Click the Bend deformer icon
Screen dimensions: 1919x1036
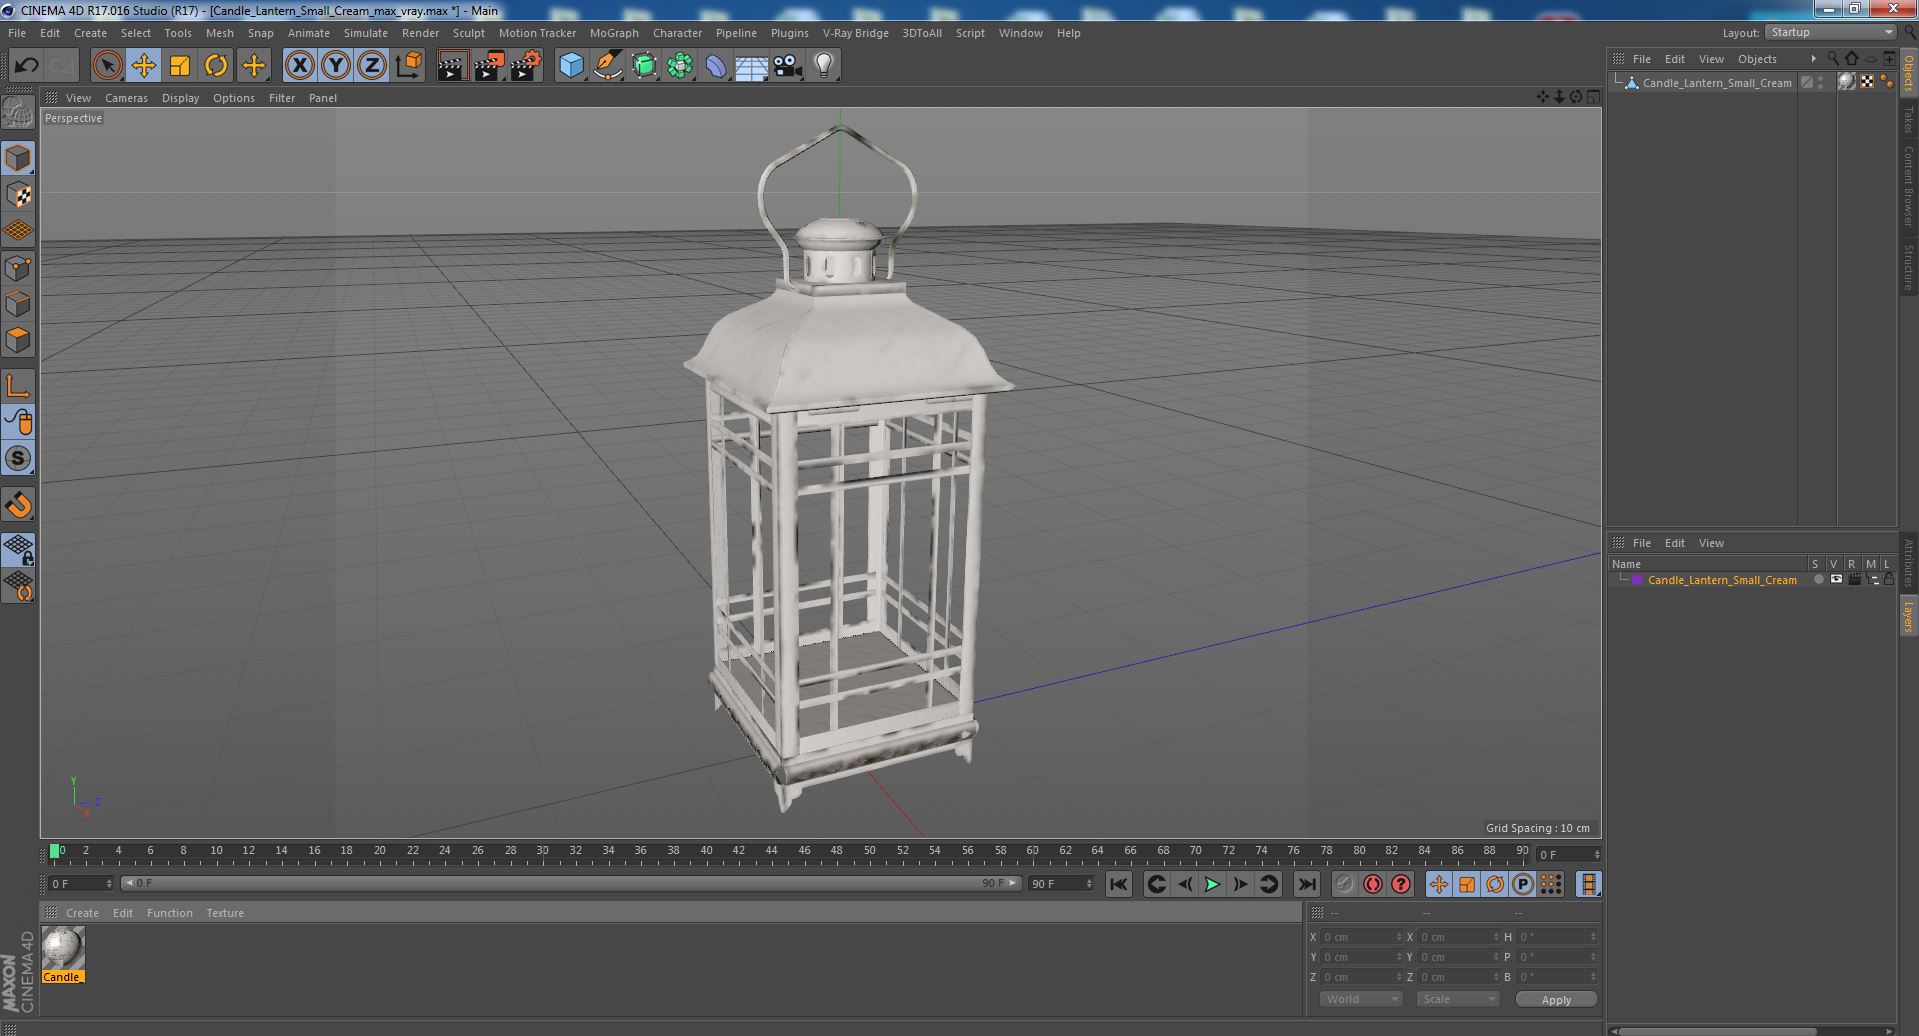pyautogui.click(x=716, y=66)
